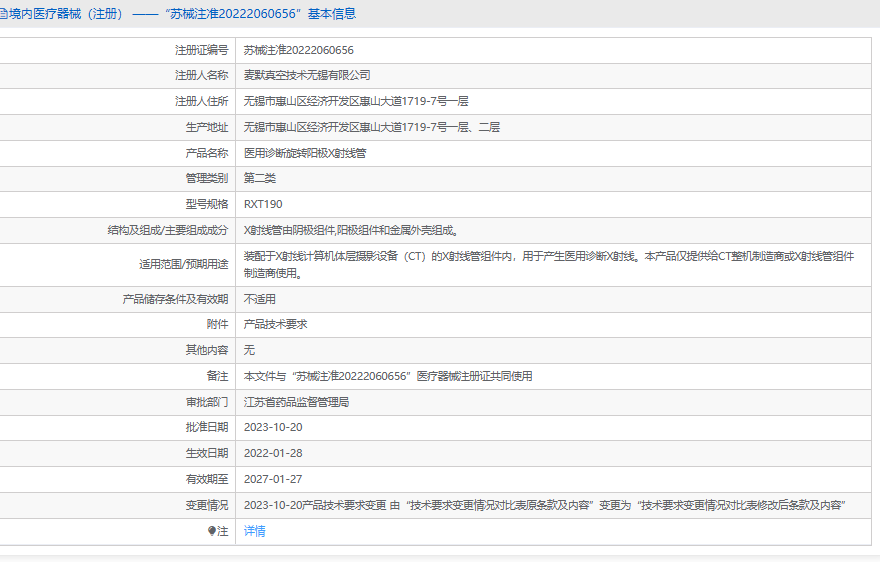880x562 pixels.
Task: Select the 型号规格 label
Action: click(207, 204)
